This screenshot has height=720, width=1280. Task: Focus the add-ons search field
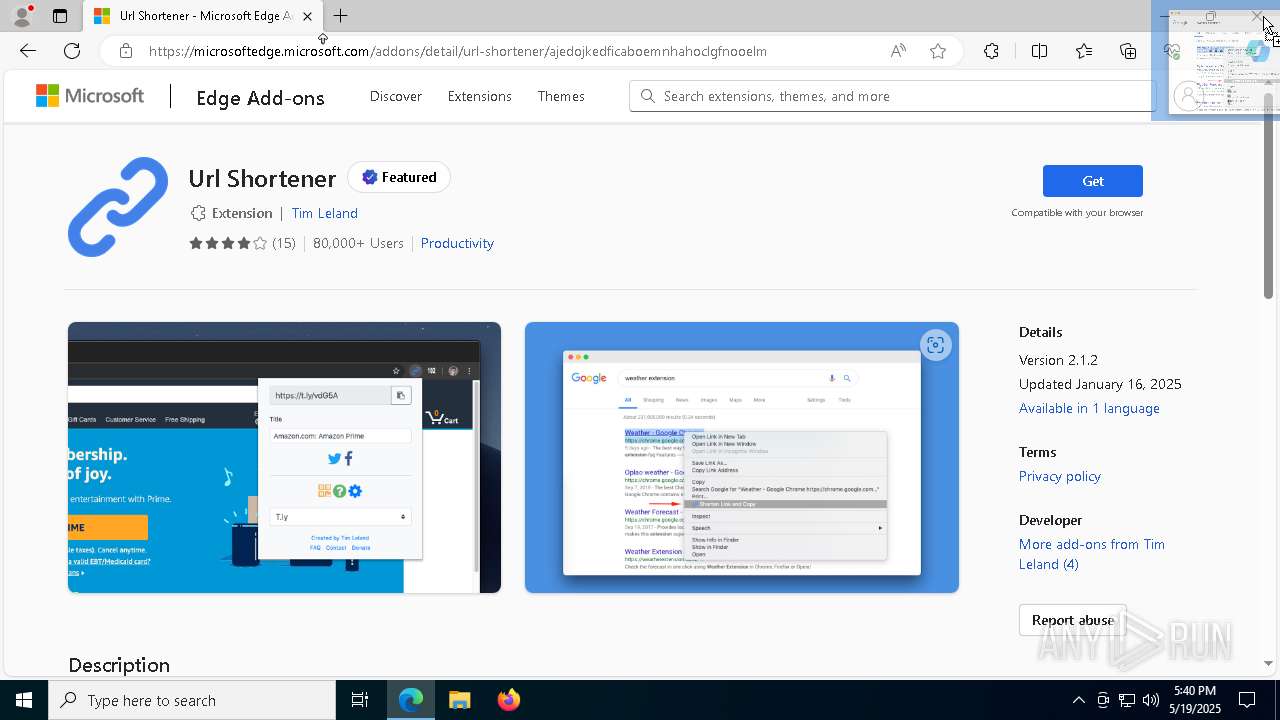point(892,96)
